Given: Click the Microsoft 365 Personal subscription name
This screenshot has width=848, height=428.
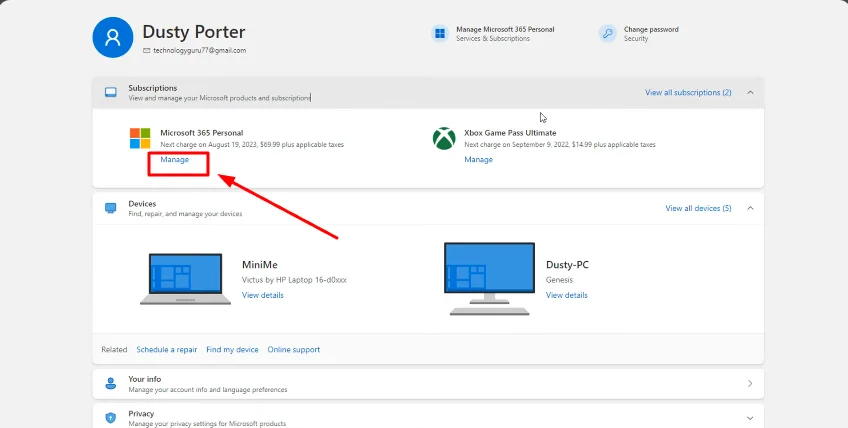Looking at the screenshot, I should 202,133.
